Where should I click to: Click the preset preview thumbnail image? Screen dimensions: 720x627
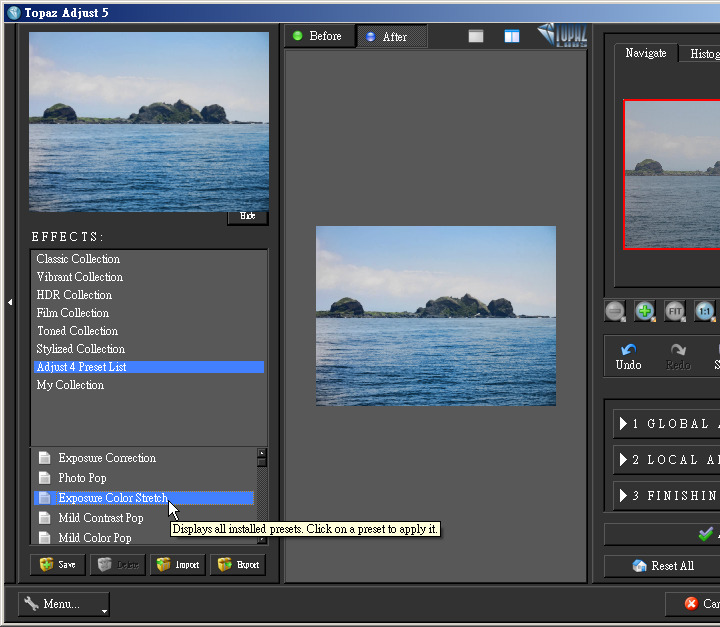149,122
